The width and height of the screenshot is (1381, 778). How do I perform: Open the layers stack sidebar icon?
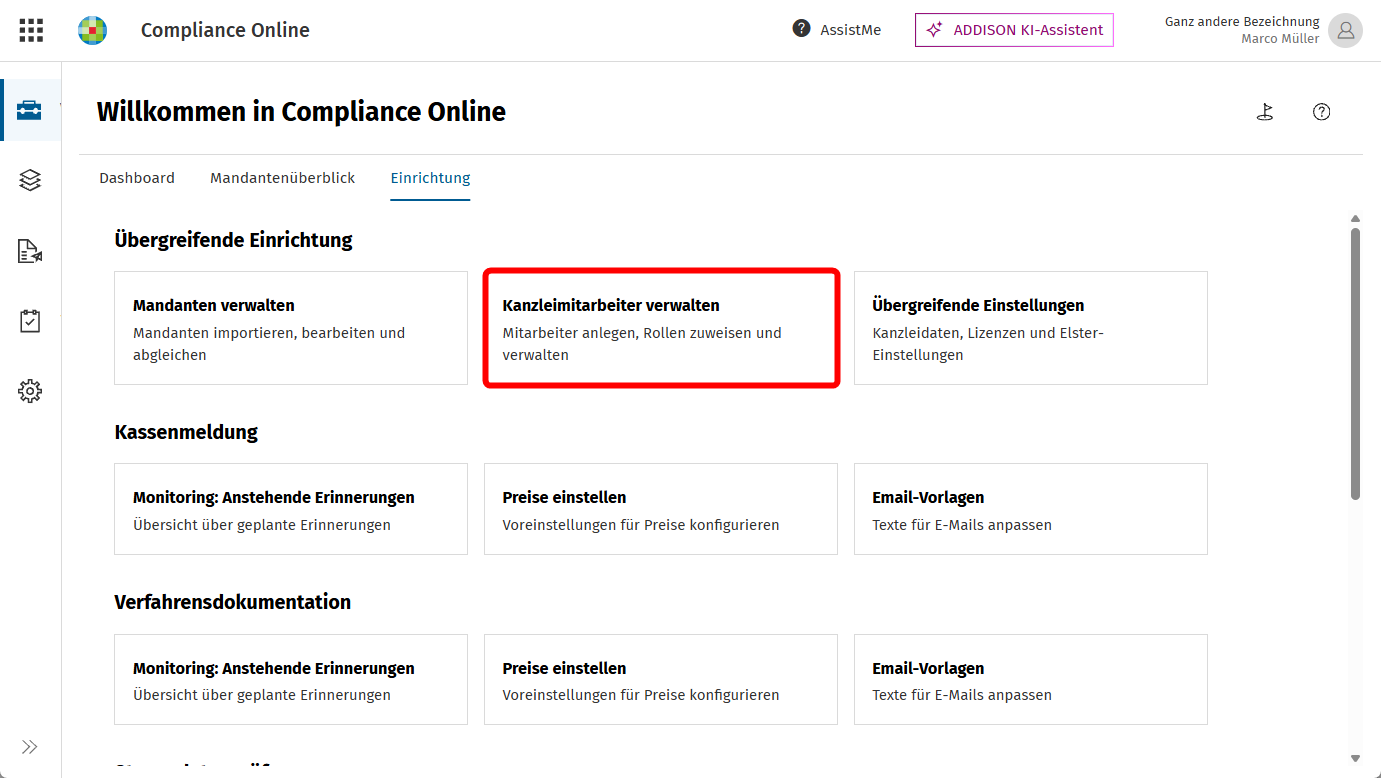(30, 180)
